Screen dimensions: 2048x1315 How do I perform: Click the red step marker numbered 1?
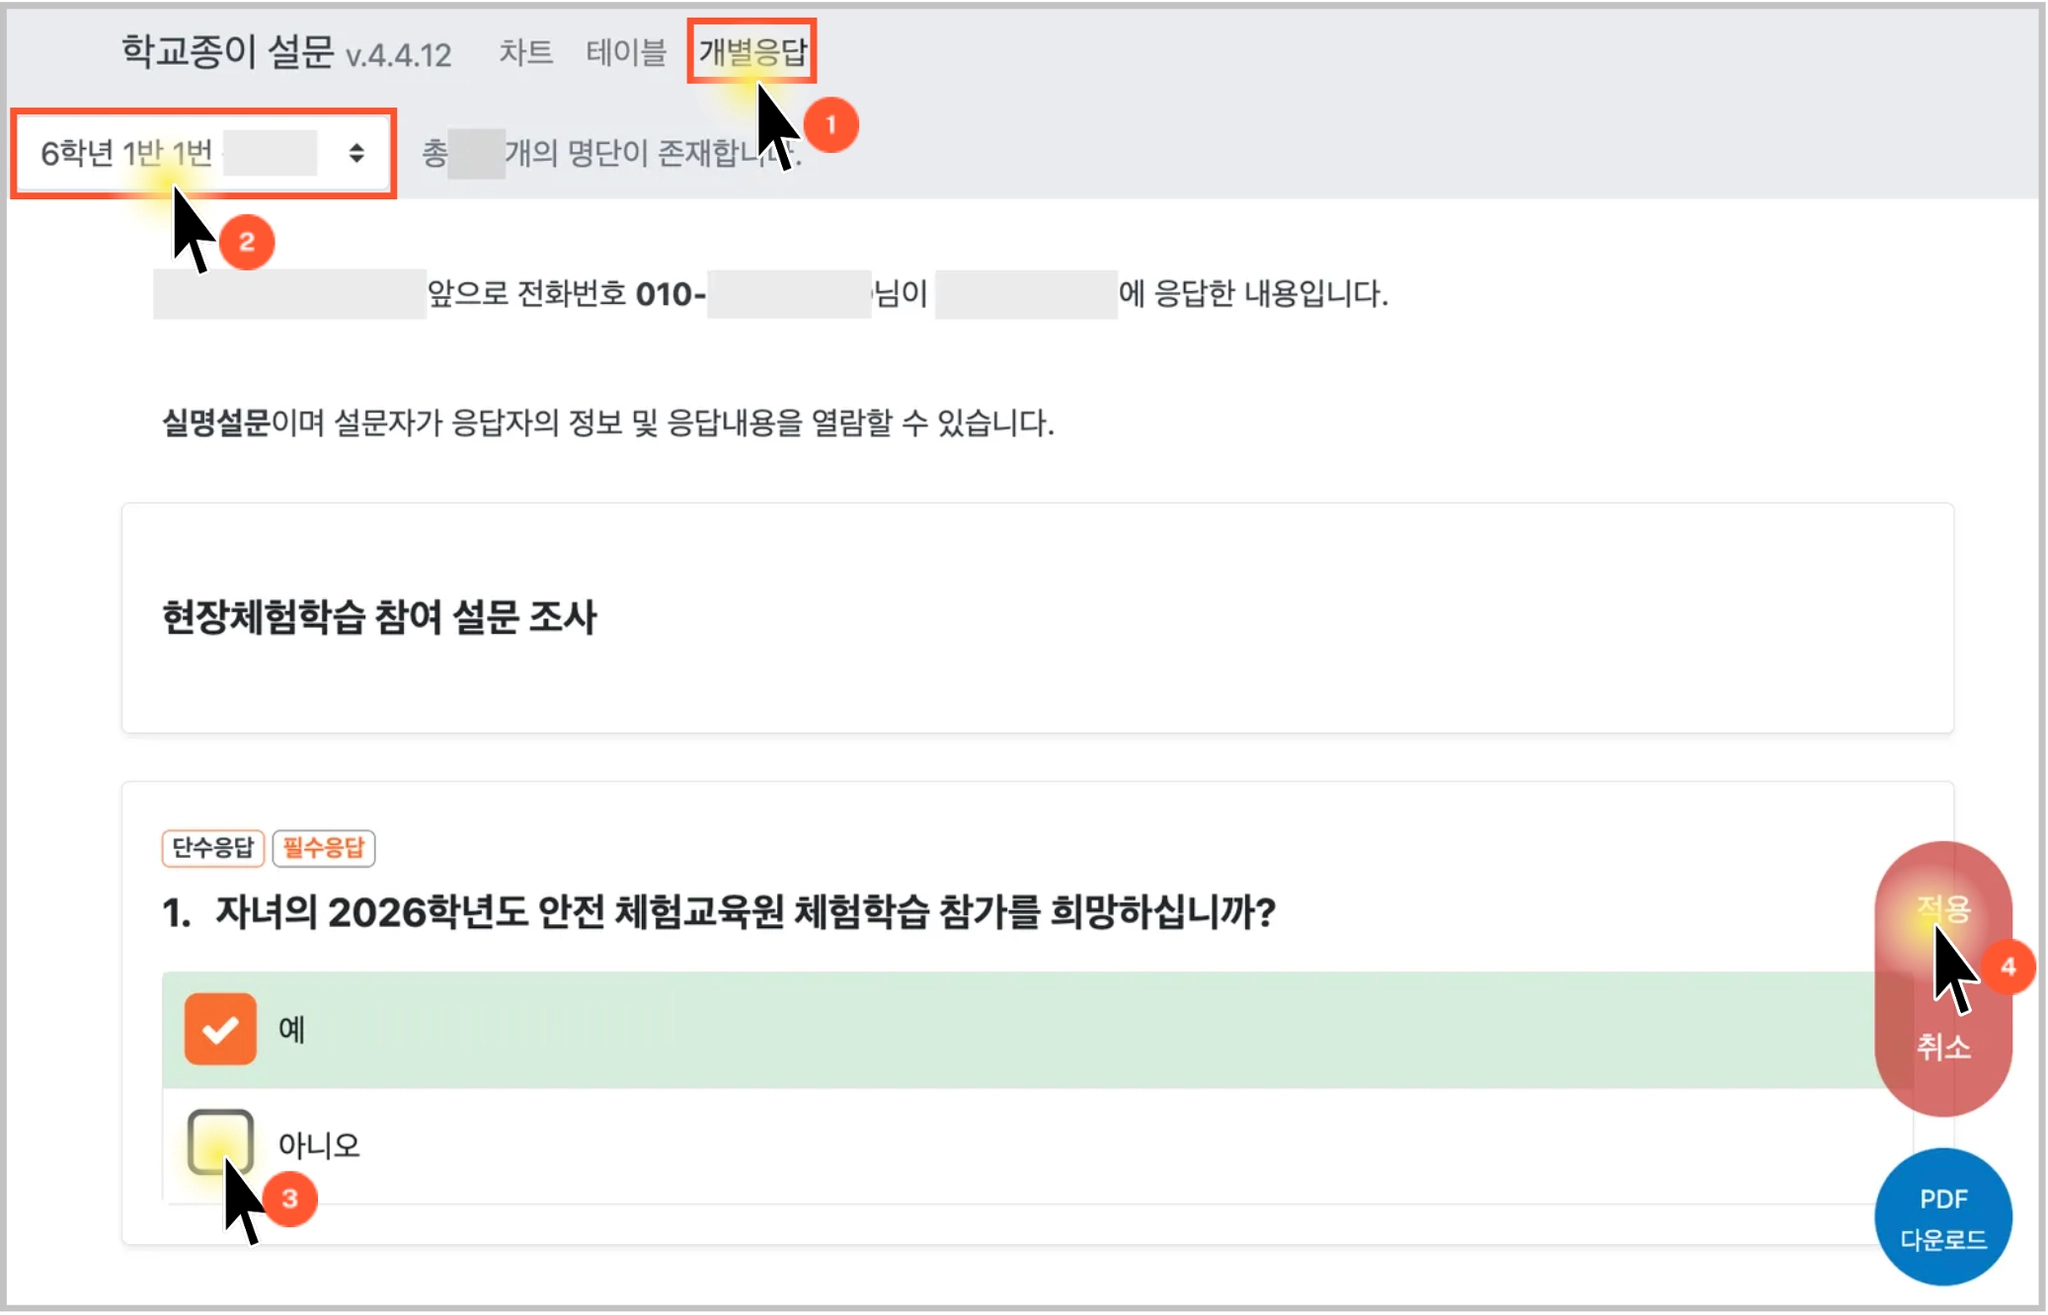(x=830, y=125)
